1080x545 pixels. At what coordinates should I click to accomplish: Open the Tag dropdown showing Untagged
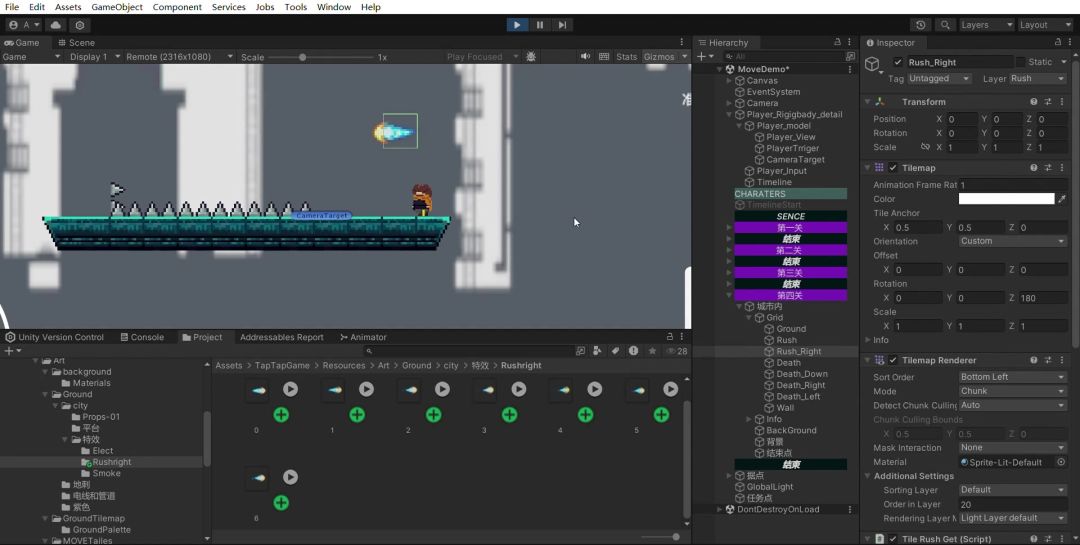939,79
